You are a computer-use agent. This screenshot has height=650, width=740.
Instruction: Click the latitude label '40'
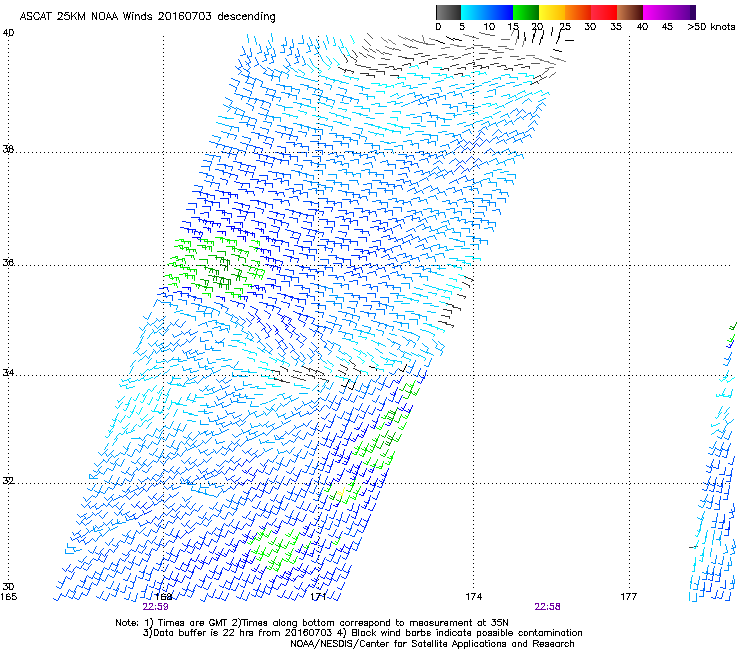8,33
